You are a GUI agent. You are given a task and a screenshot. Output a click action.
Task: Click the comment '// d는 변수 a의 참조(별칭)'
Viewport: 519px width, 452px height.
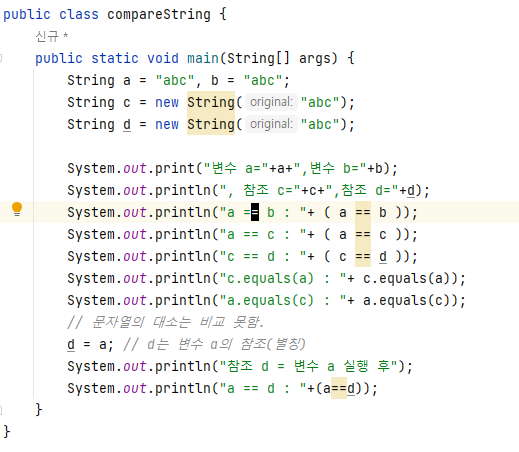(x=214, y=344)
